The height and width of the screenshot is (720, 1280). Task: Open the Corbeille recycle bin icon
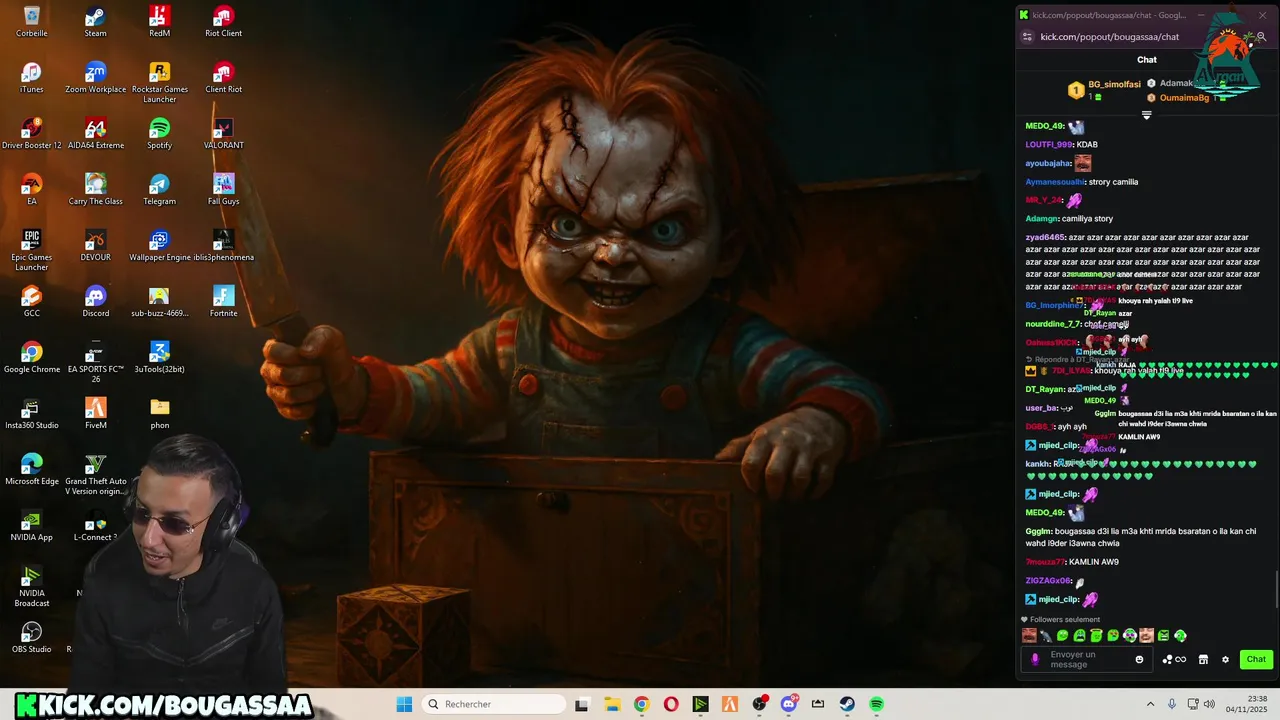coord(32,21)
